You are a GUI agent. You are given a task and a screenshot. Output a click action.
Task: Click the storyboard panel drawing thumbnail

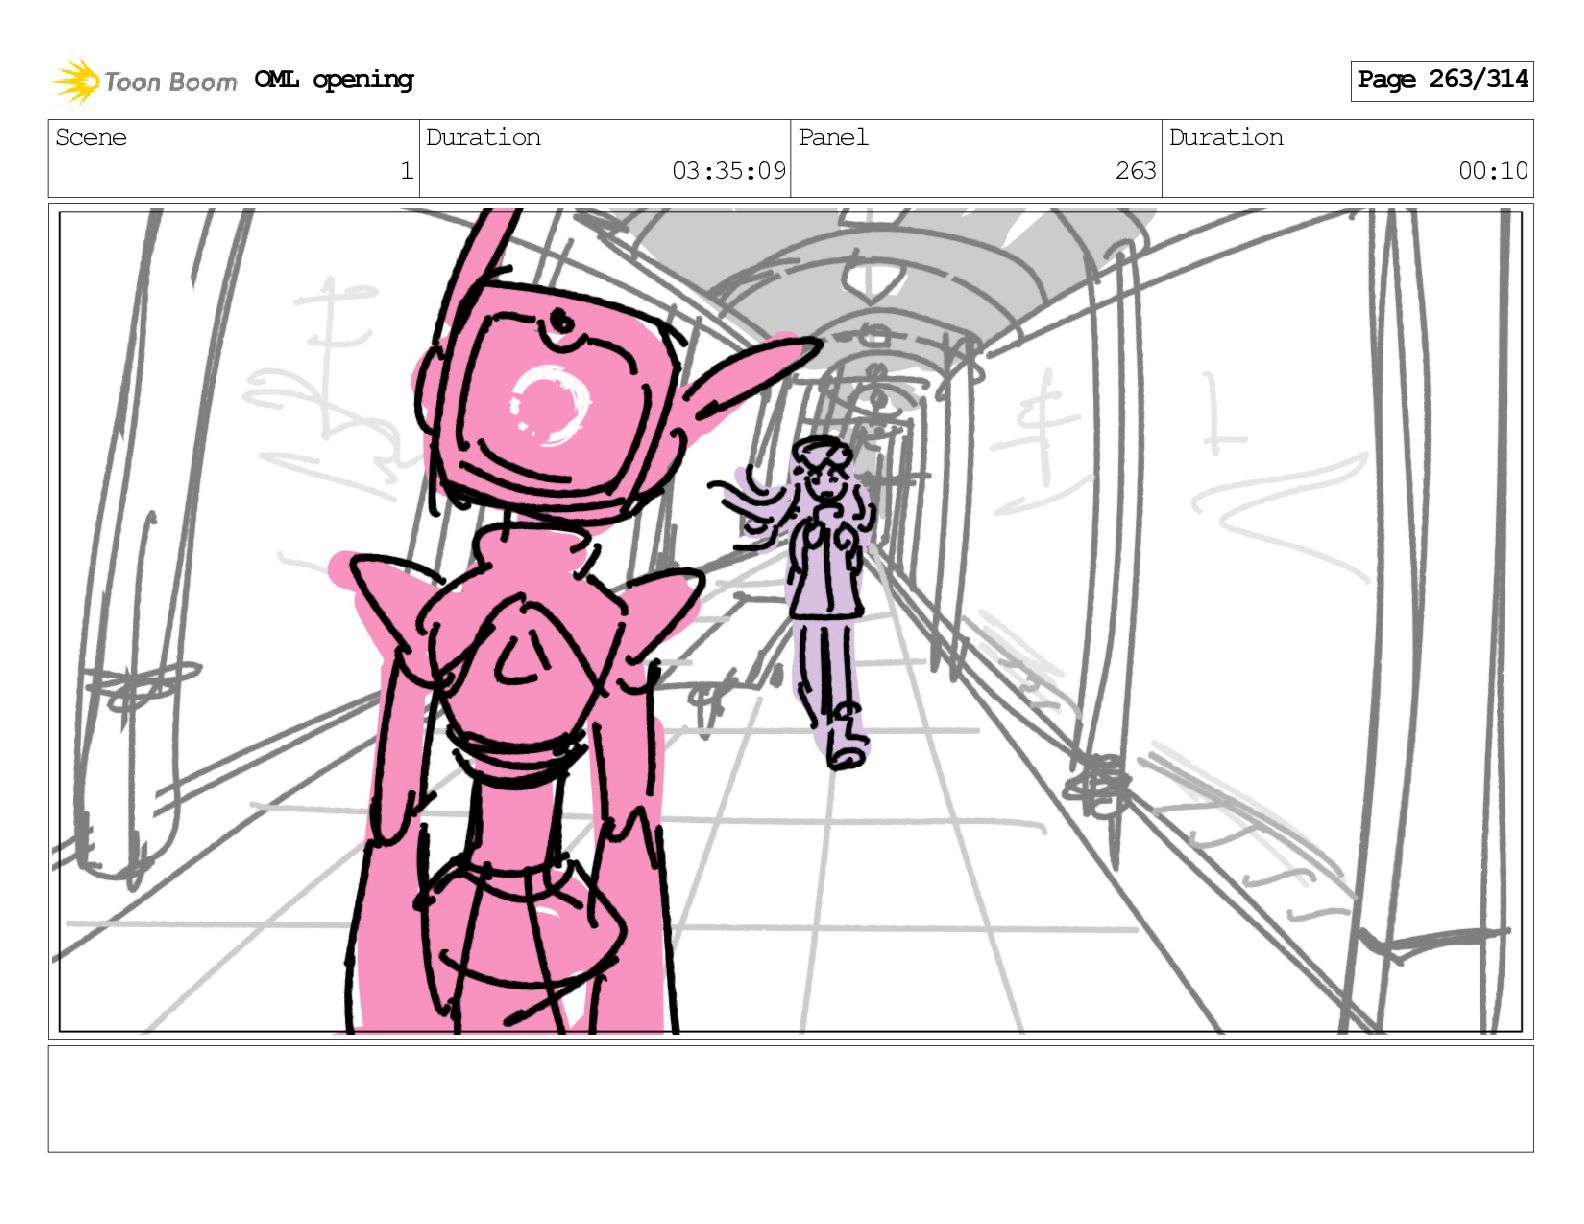coord(791,621)
